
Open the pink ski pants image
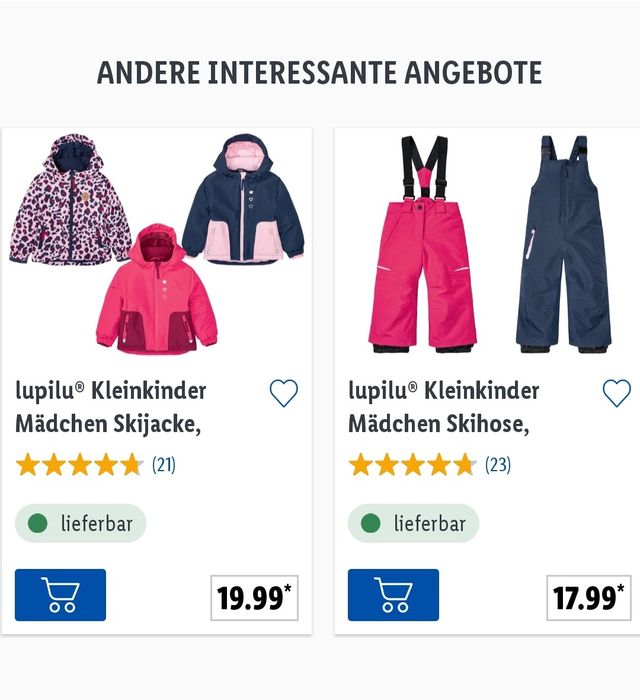(x=423, y=244)
